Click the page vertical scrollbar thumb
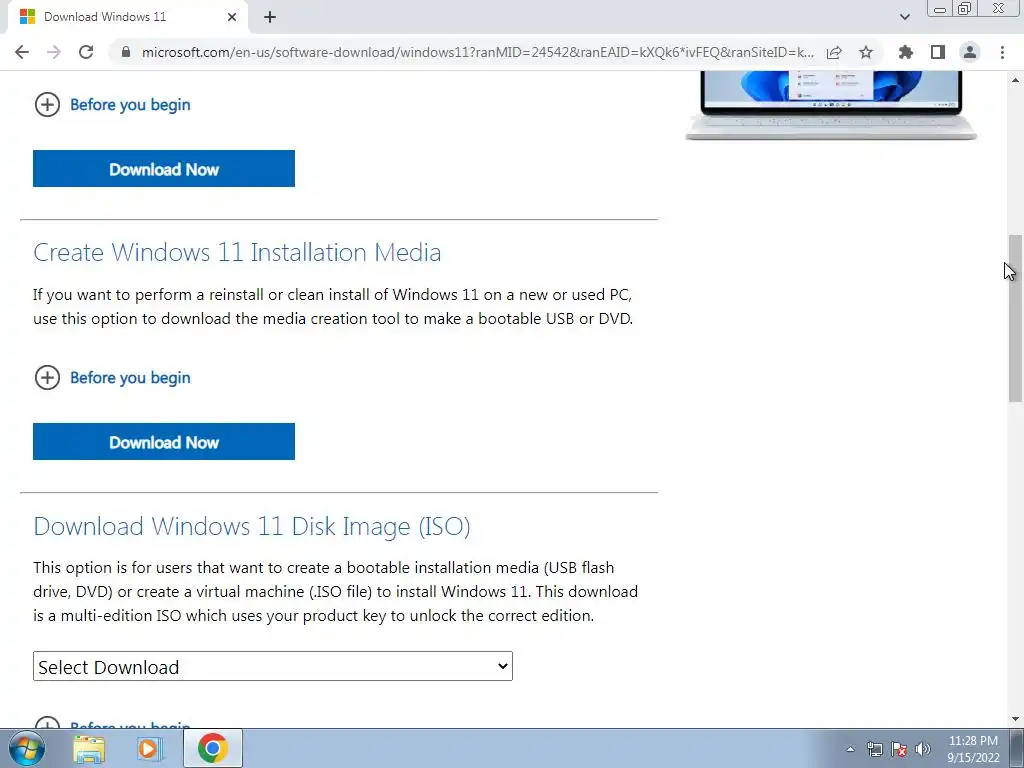The width and height of the screenshot is (1024, 768). click(x=1015, y=318)
